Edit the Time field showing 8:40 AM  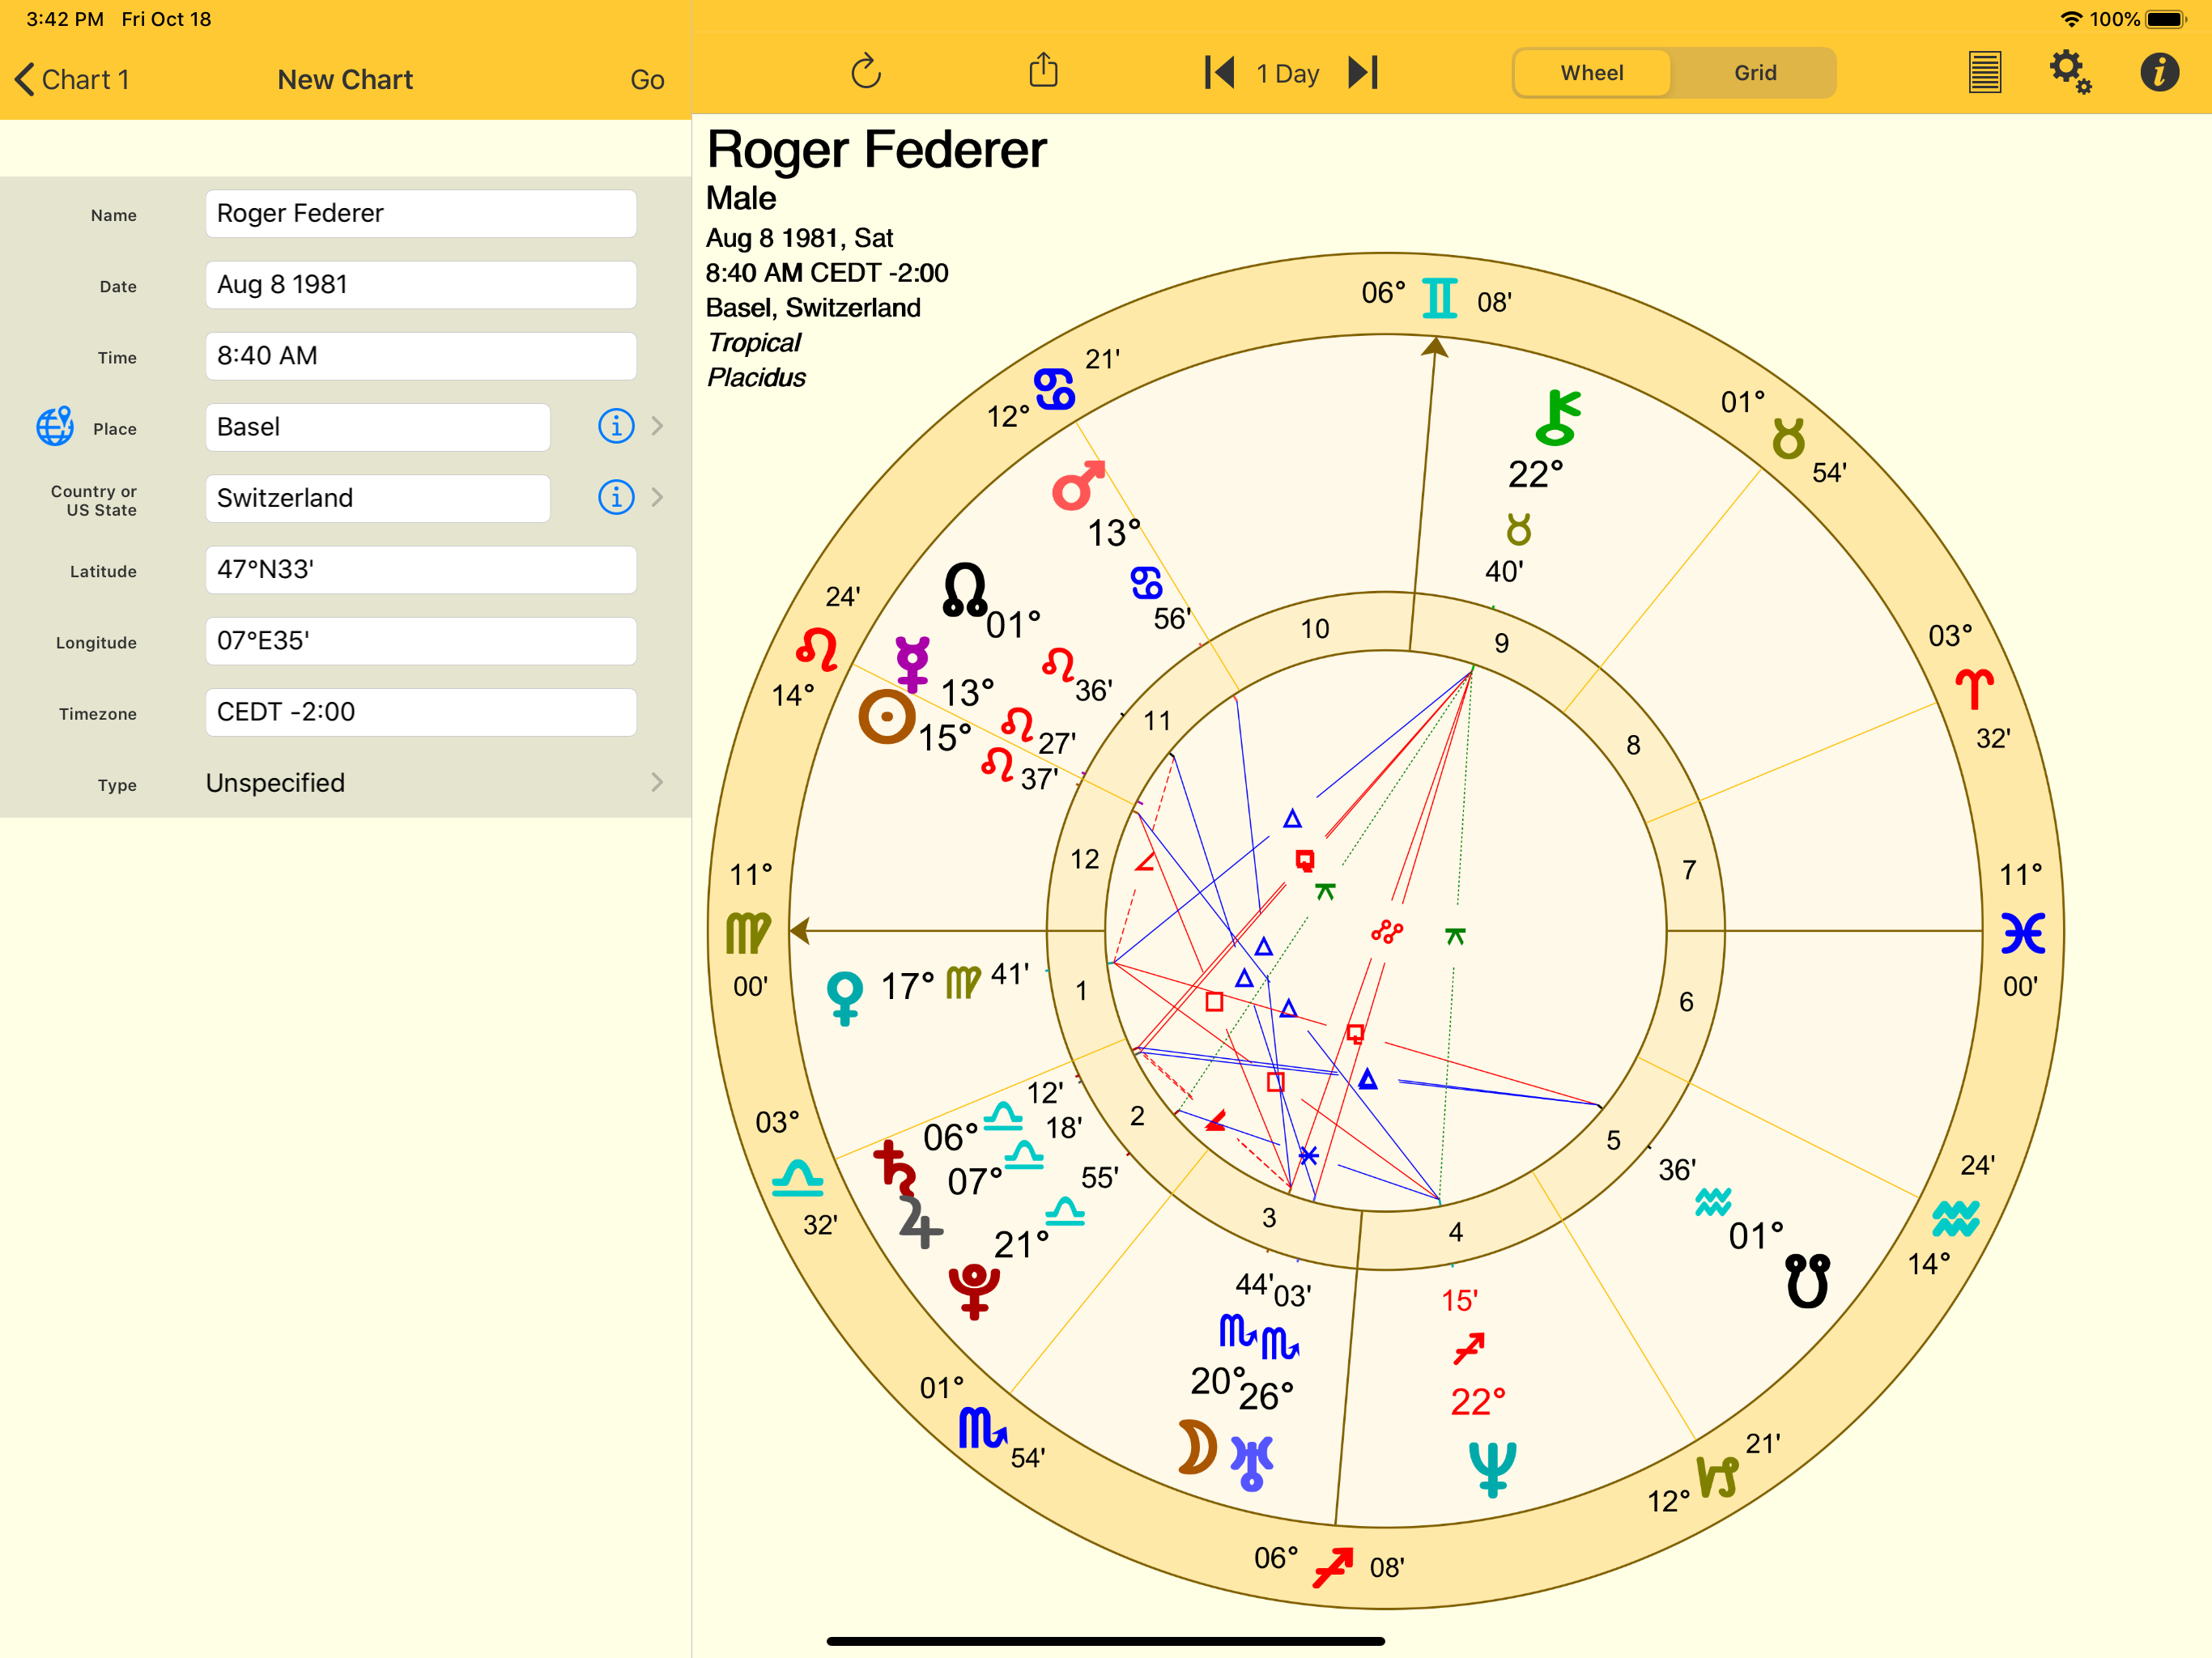click(420, 356)
